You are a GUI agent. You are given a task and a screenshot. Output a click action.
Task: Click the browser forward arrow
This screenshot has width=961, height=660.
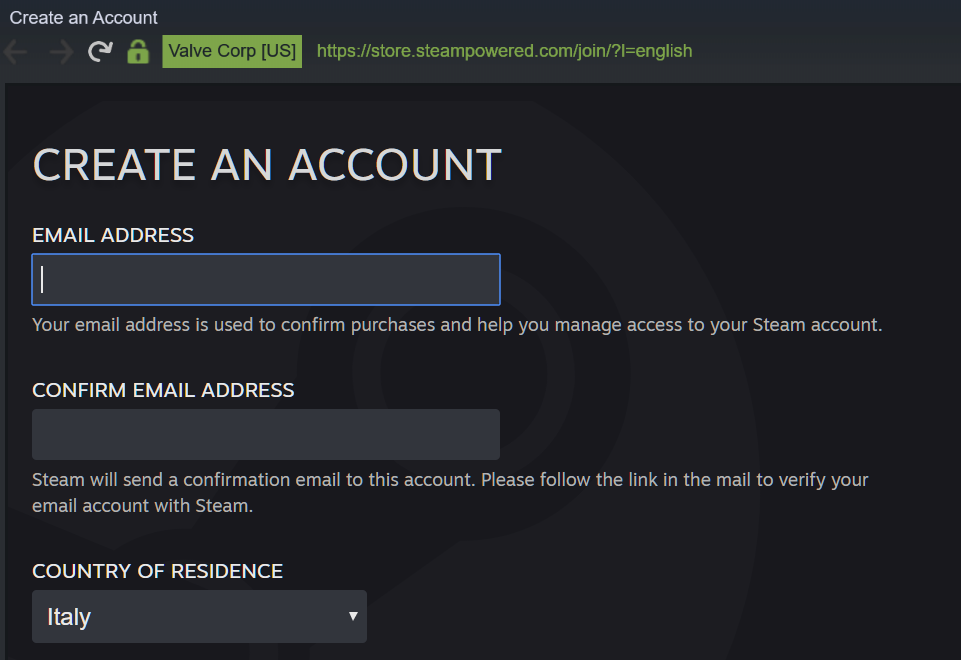point(59,52)
